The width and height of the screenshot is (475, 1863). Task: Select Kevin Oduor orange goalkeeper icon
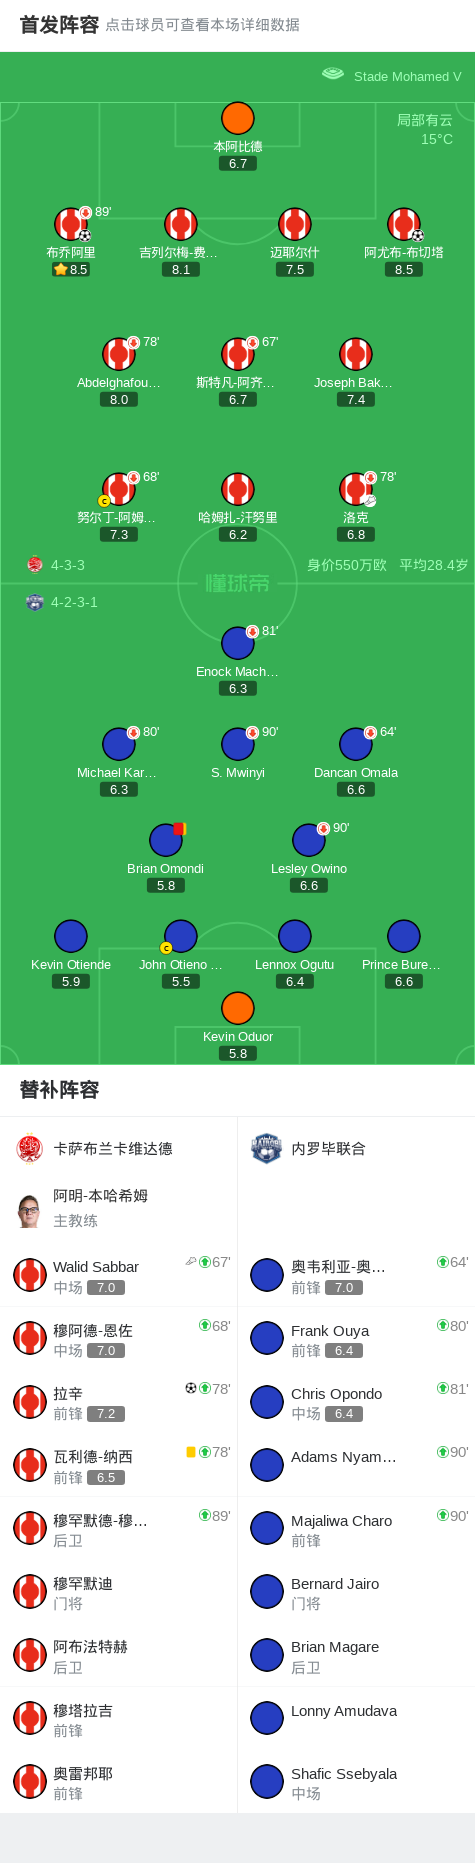click(x=238, y=1009)
